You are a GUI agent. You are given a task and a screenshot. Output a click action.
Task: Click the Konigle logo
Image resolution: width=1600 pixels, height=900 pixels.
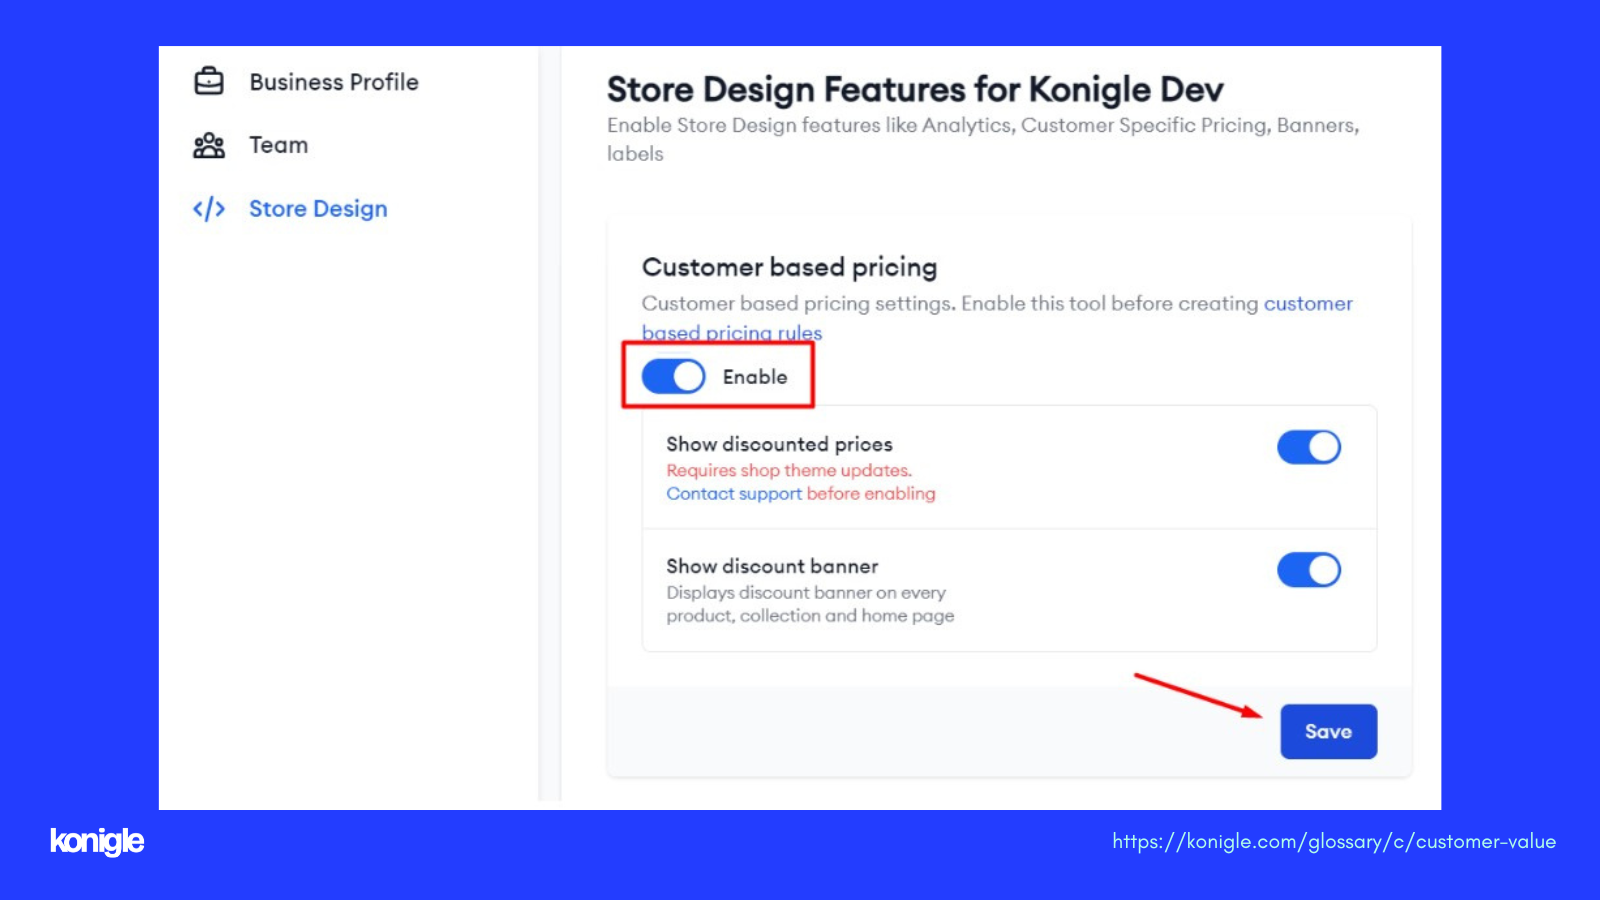(x=97, y=841)
